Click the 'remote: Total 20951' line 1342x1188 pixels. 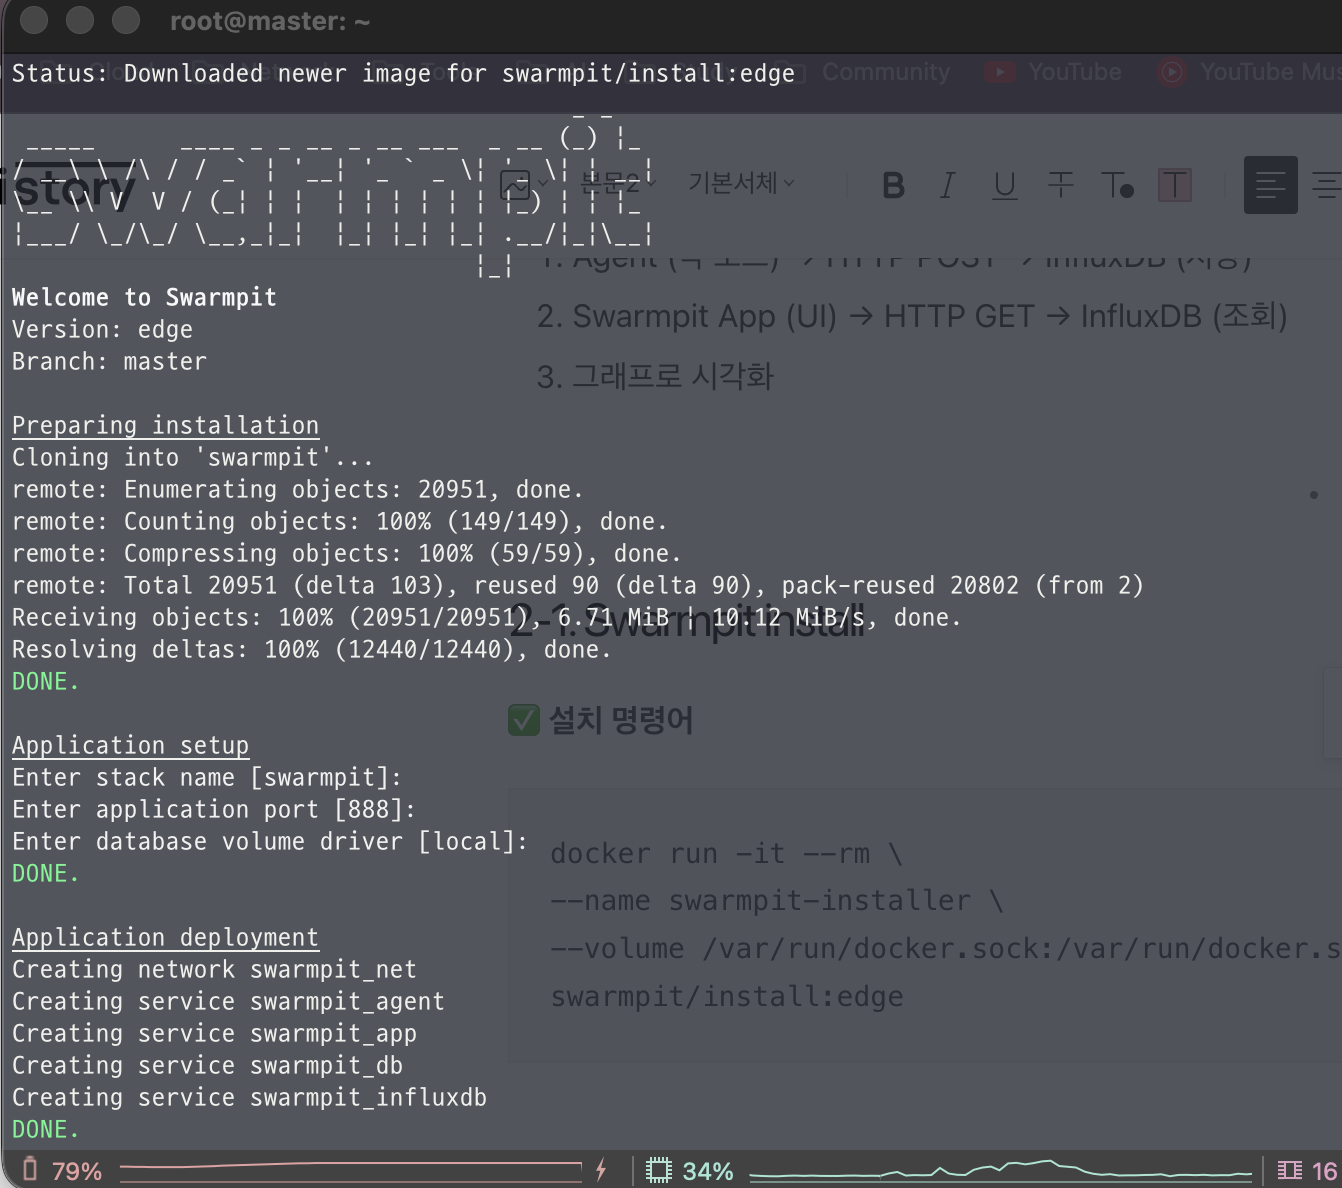[x=577, y=586]
